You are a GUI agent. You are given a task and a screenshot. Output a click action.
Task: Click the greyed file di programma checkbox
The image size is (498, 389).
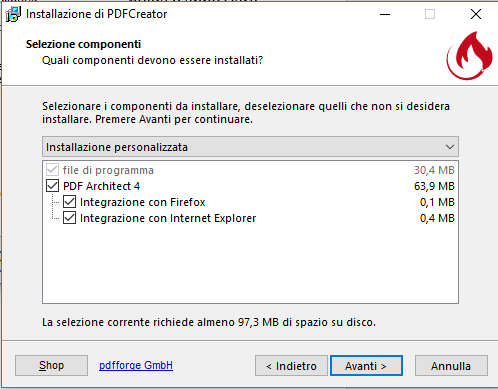coord(52,170)
